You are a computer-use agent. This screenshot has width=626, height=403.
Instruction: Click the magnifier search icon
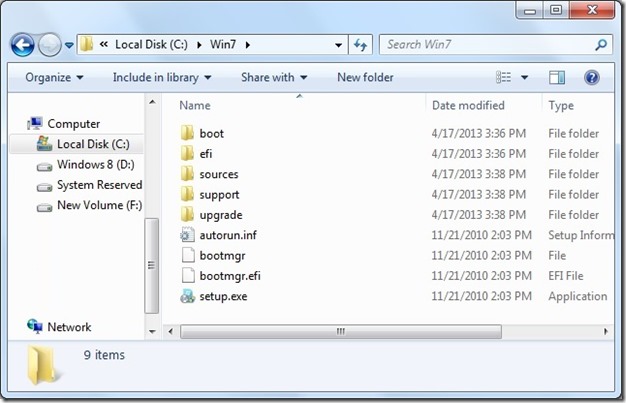[x=601, y=45]
